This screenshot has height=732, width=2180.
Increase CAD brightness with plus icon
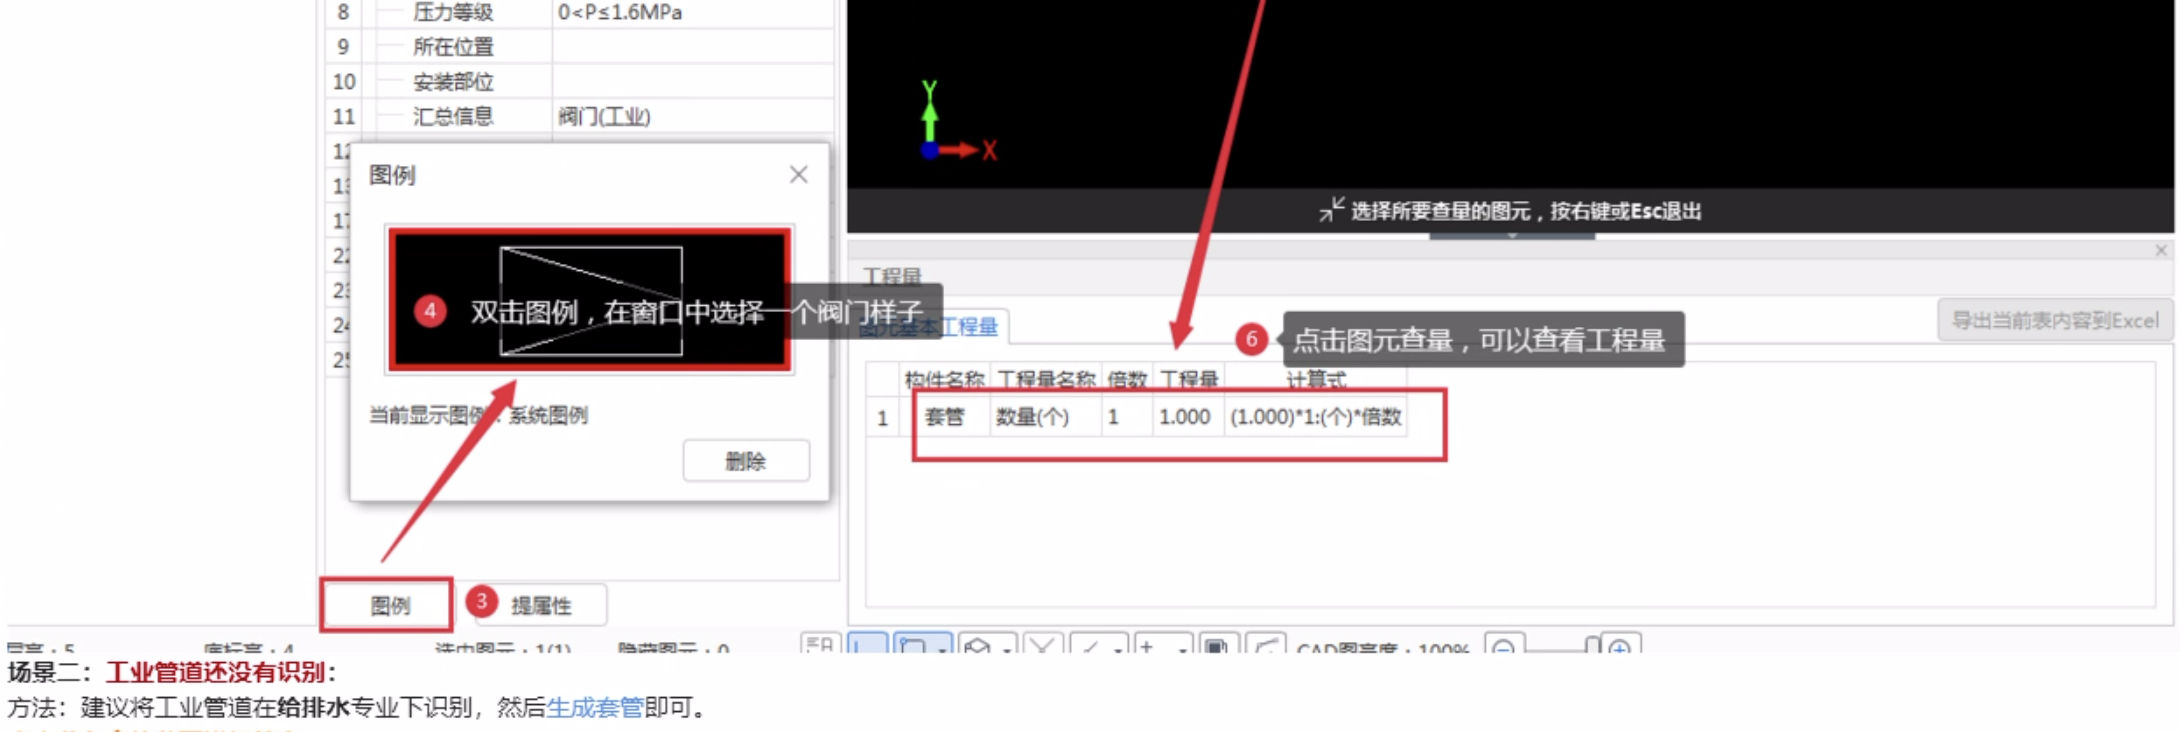click(x=1620, y=647)
